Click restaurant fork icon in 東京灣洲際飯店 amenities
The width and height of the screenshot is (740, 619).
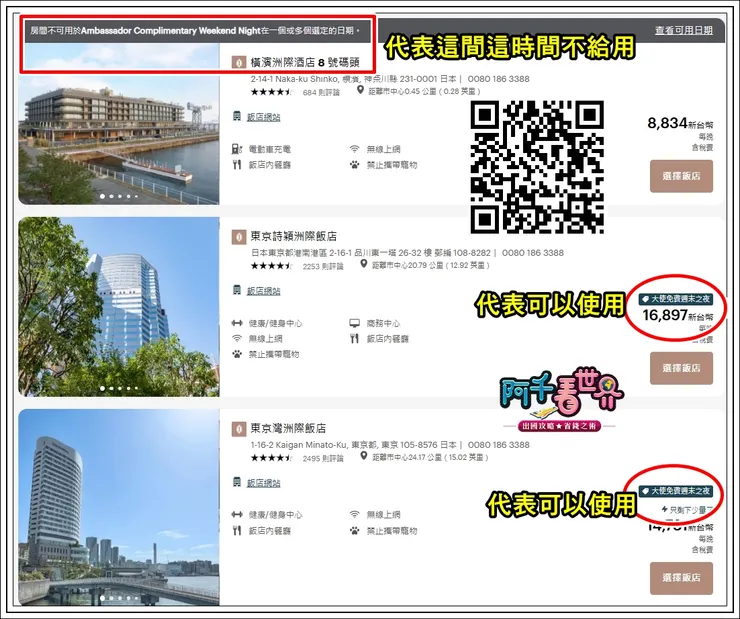(237, 531)
